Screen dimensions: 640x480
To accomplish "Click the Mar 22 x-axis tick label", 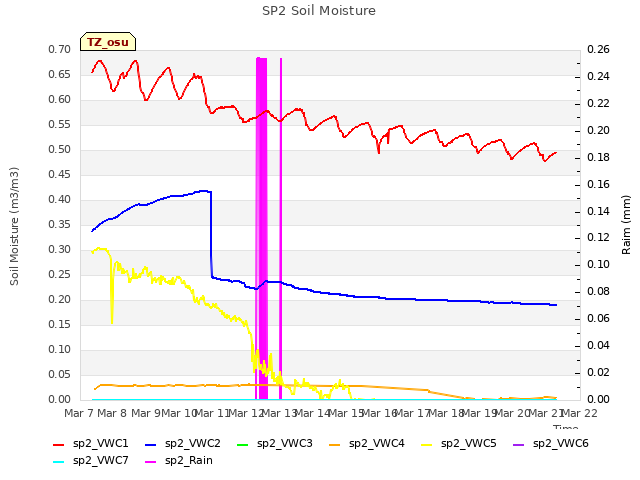I will click(x=579, y=413).
